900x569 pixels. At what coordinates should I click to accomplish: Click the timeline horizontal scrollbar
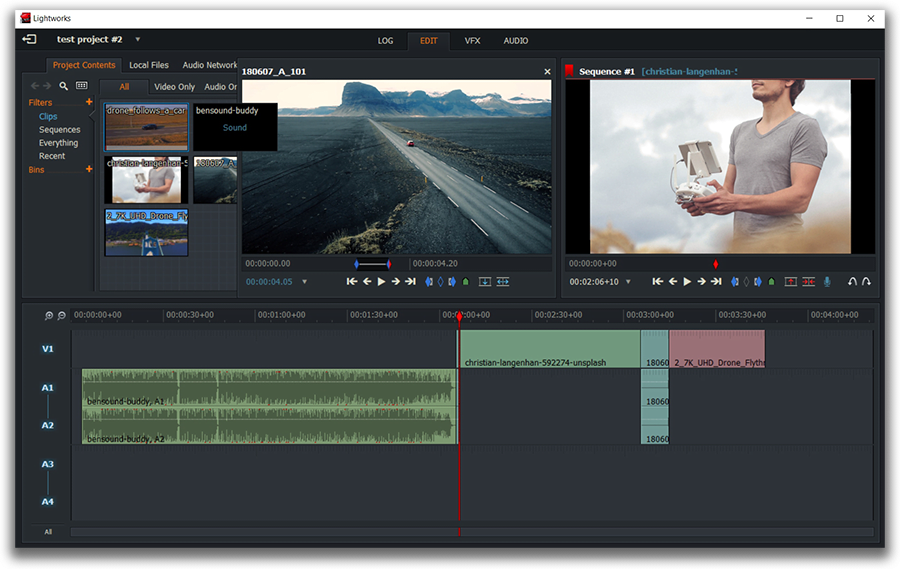[470, 532]
